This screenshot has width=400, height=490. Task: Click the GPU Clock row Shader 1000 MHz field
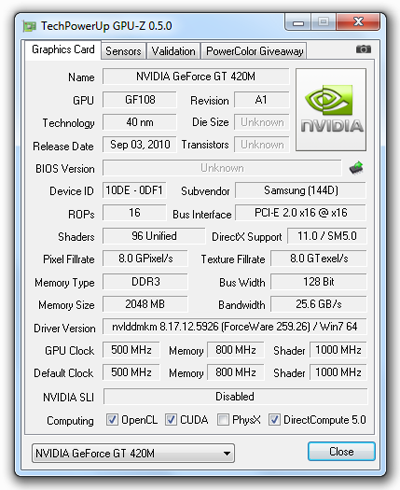pos(338,350)
